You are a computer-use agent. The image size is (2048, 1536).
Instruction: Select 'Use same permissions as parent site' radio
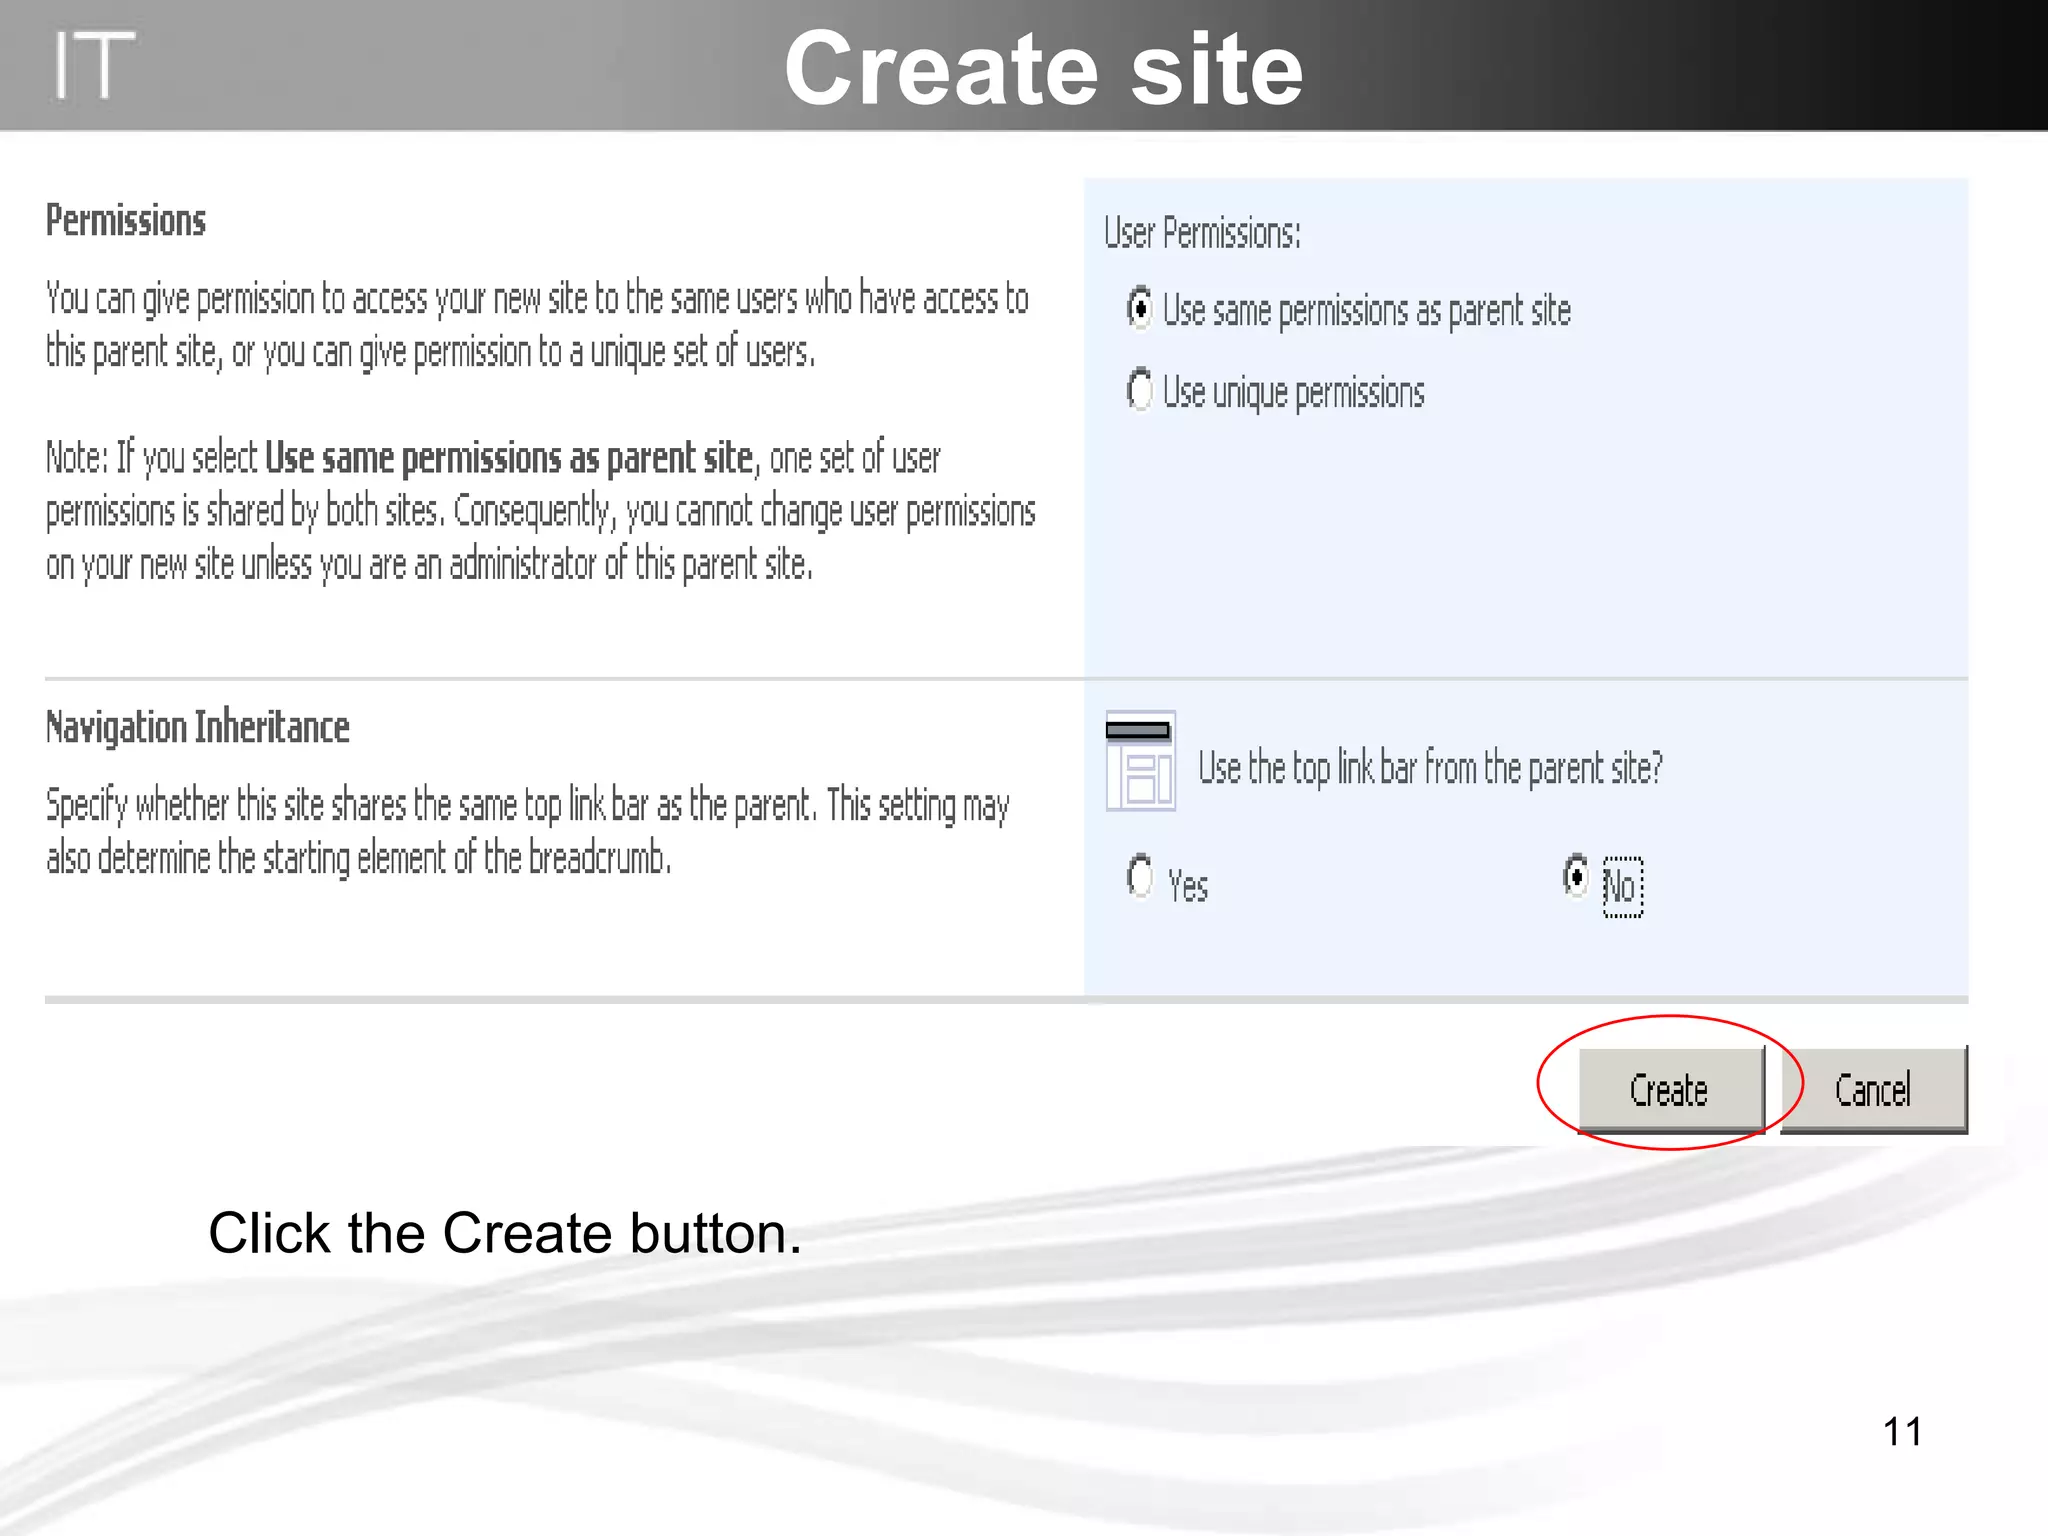1139,308
